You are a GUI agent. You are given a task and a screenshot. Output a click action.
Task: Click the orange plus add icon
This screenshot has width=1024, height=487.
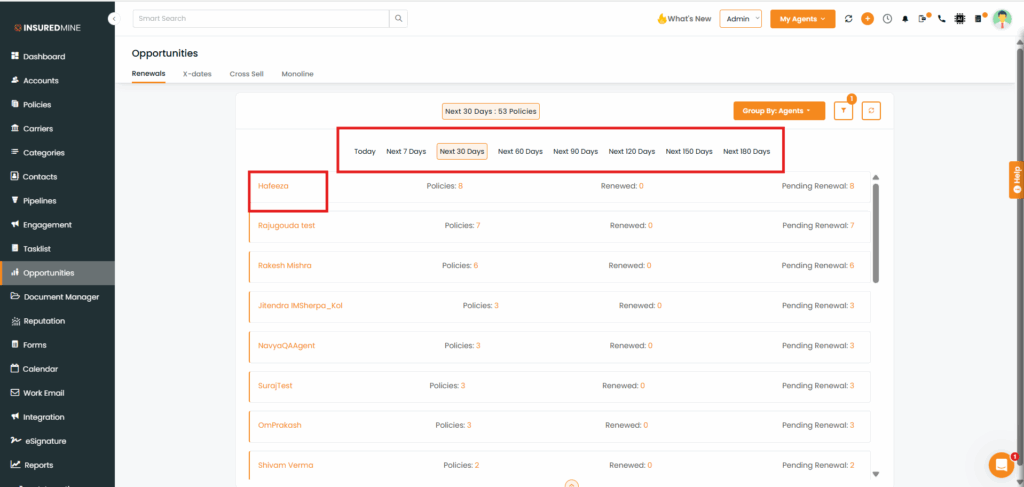click(x=867, y=19)
